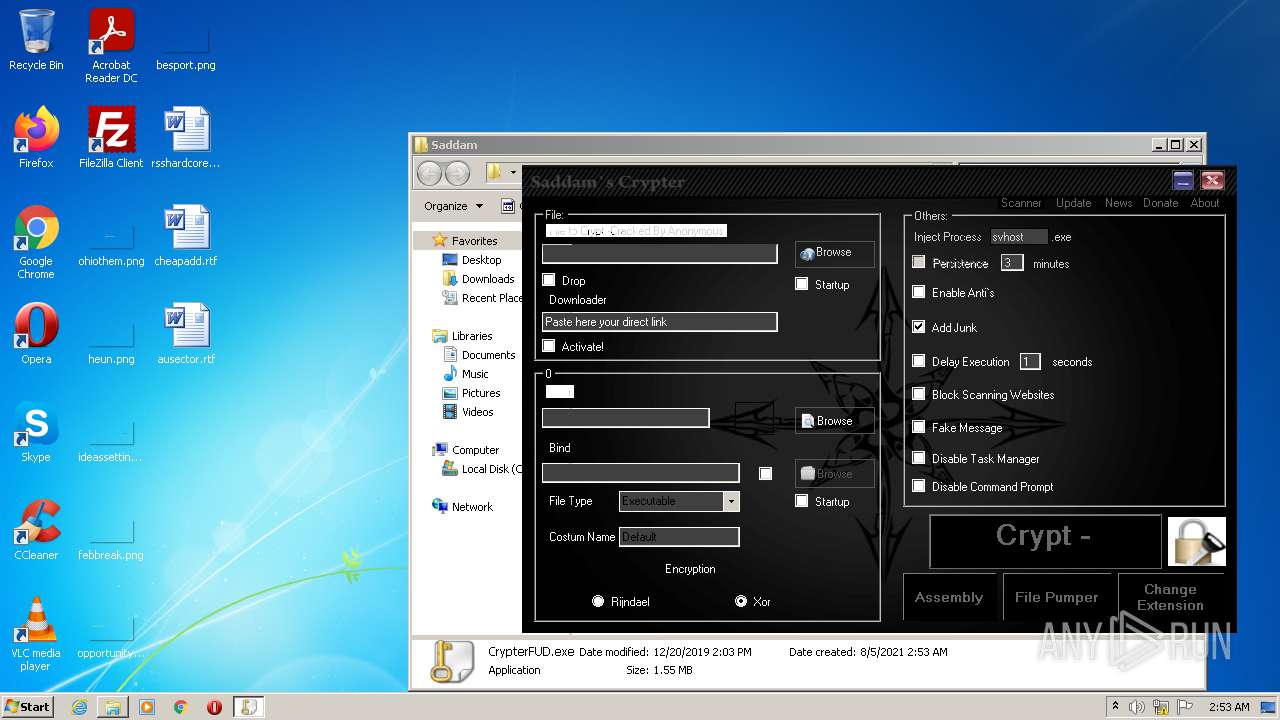Open the Recycle Bin desktop icon
Image resolution: width=1280 pixels, height=720 pixels.
[x=36, y=39]
